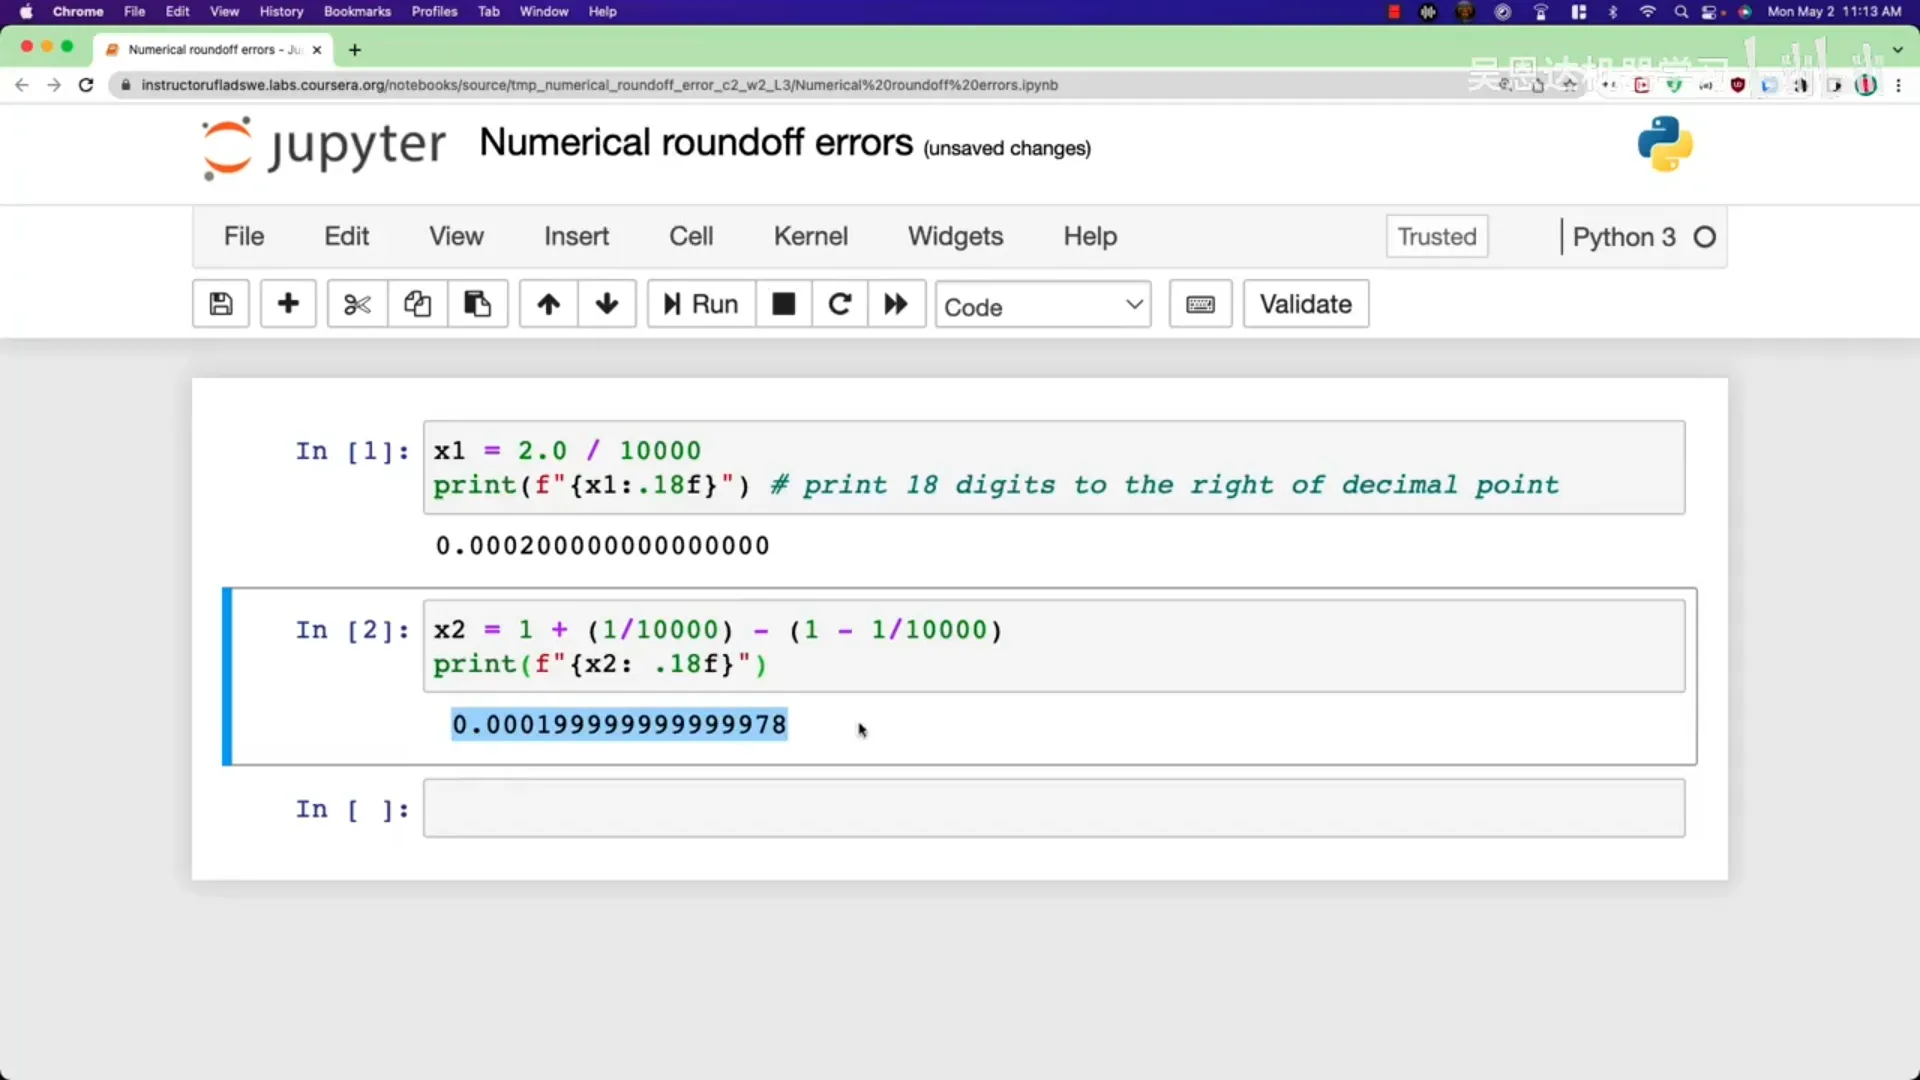Click into the empty third cell
This screenshot has height=1080, width=1920.
(x=1054, y=808)
